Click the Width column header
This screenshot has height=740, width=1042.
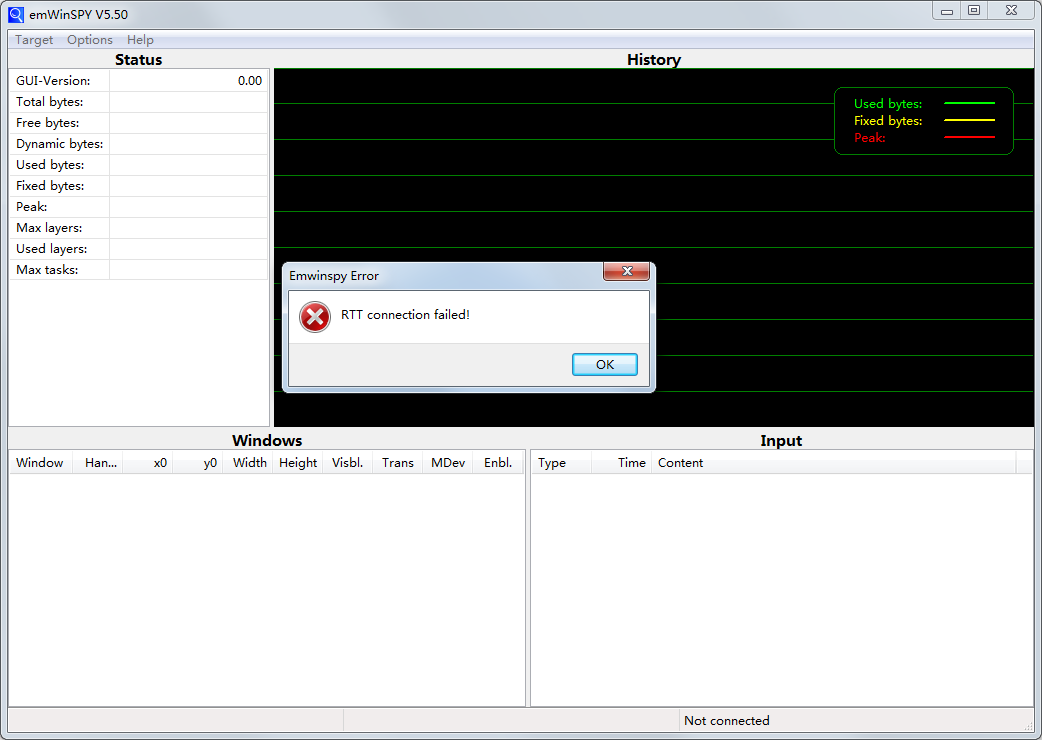tap(249, 463)
